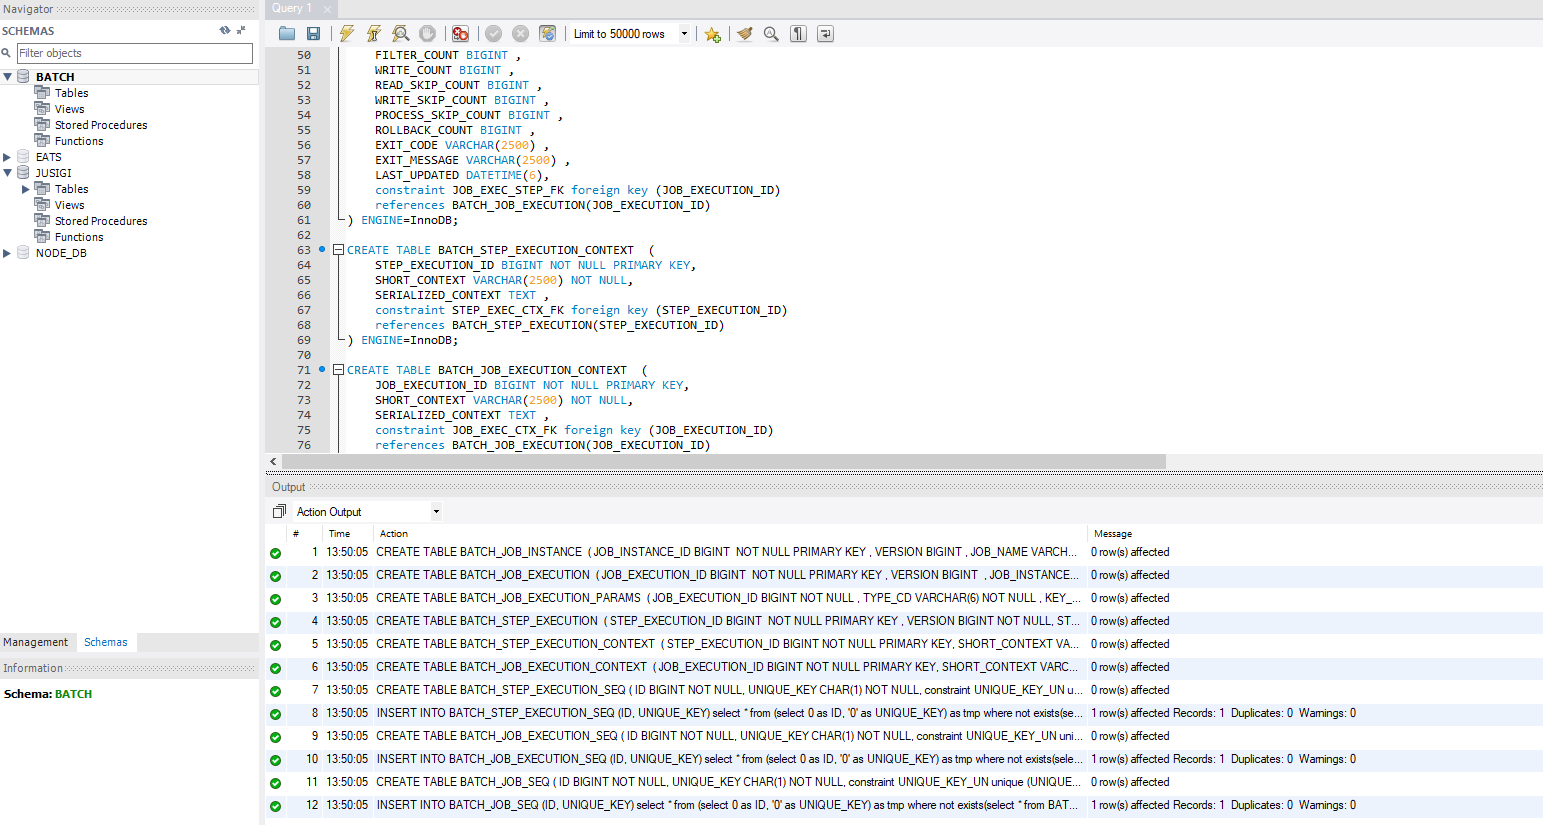The height and width of the screenshot is (825, 1543).
Task: Save the script with the floppy disk icon
Action: 313,34
